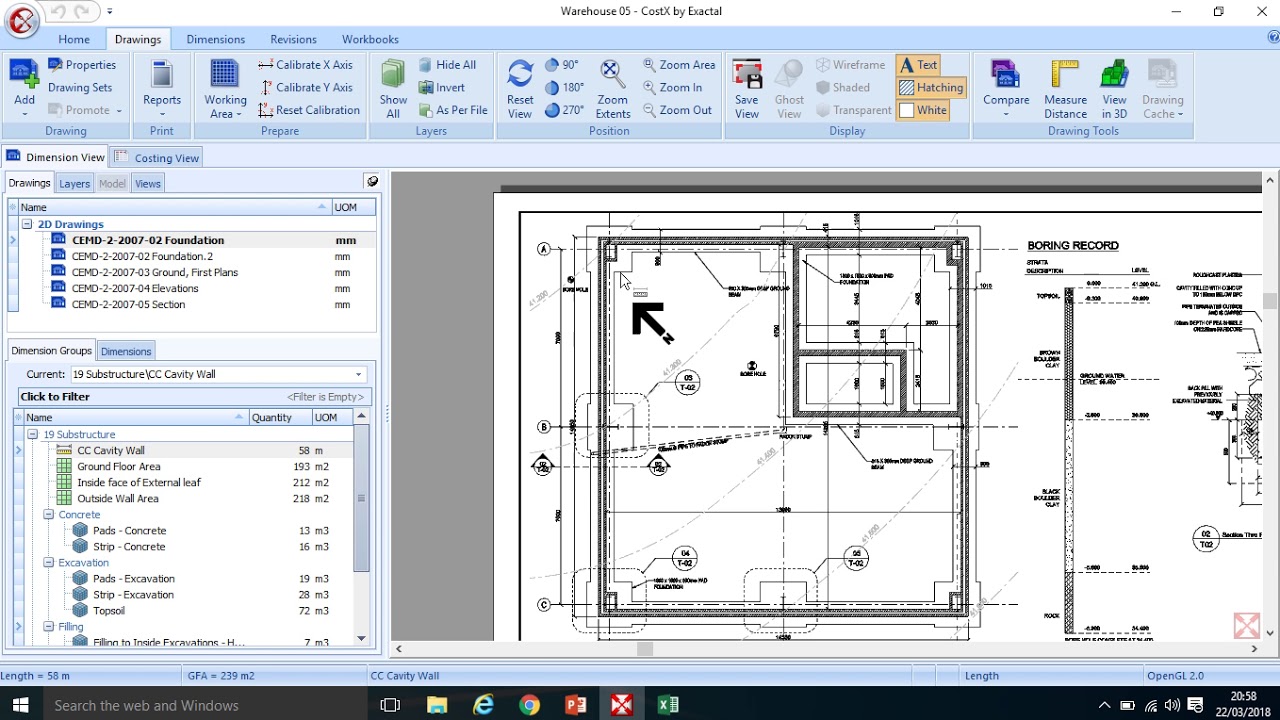Toggle White background option

tap(923, 110)
